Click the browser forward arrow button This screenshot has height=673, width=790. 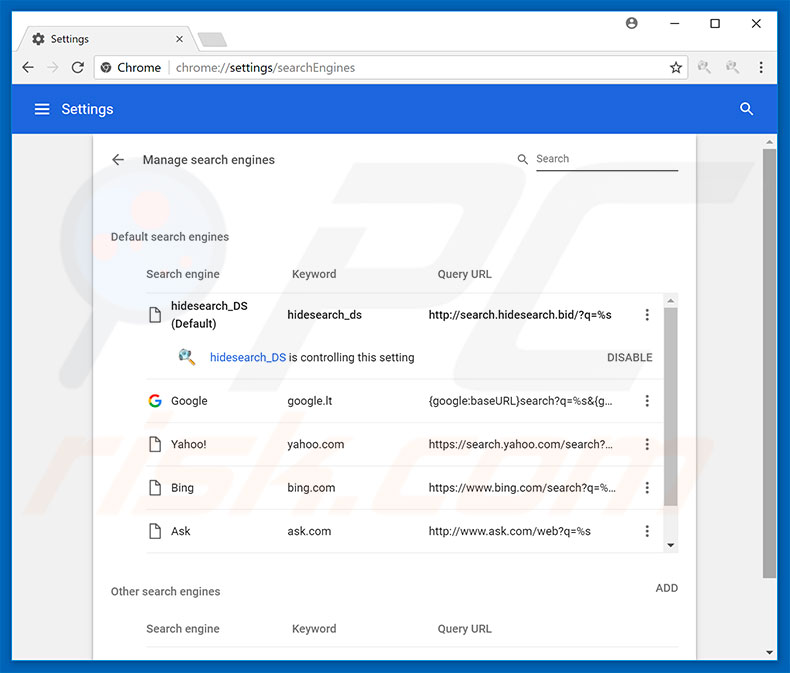(x=53, y=68)
